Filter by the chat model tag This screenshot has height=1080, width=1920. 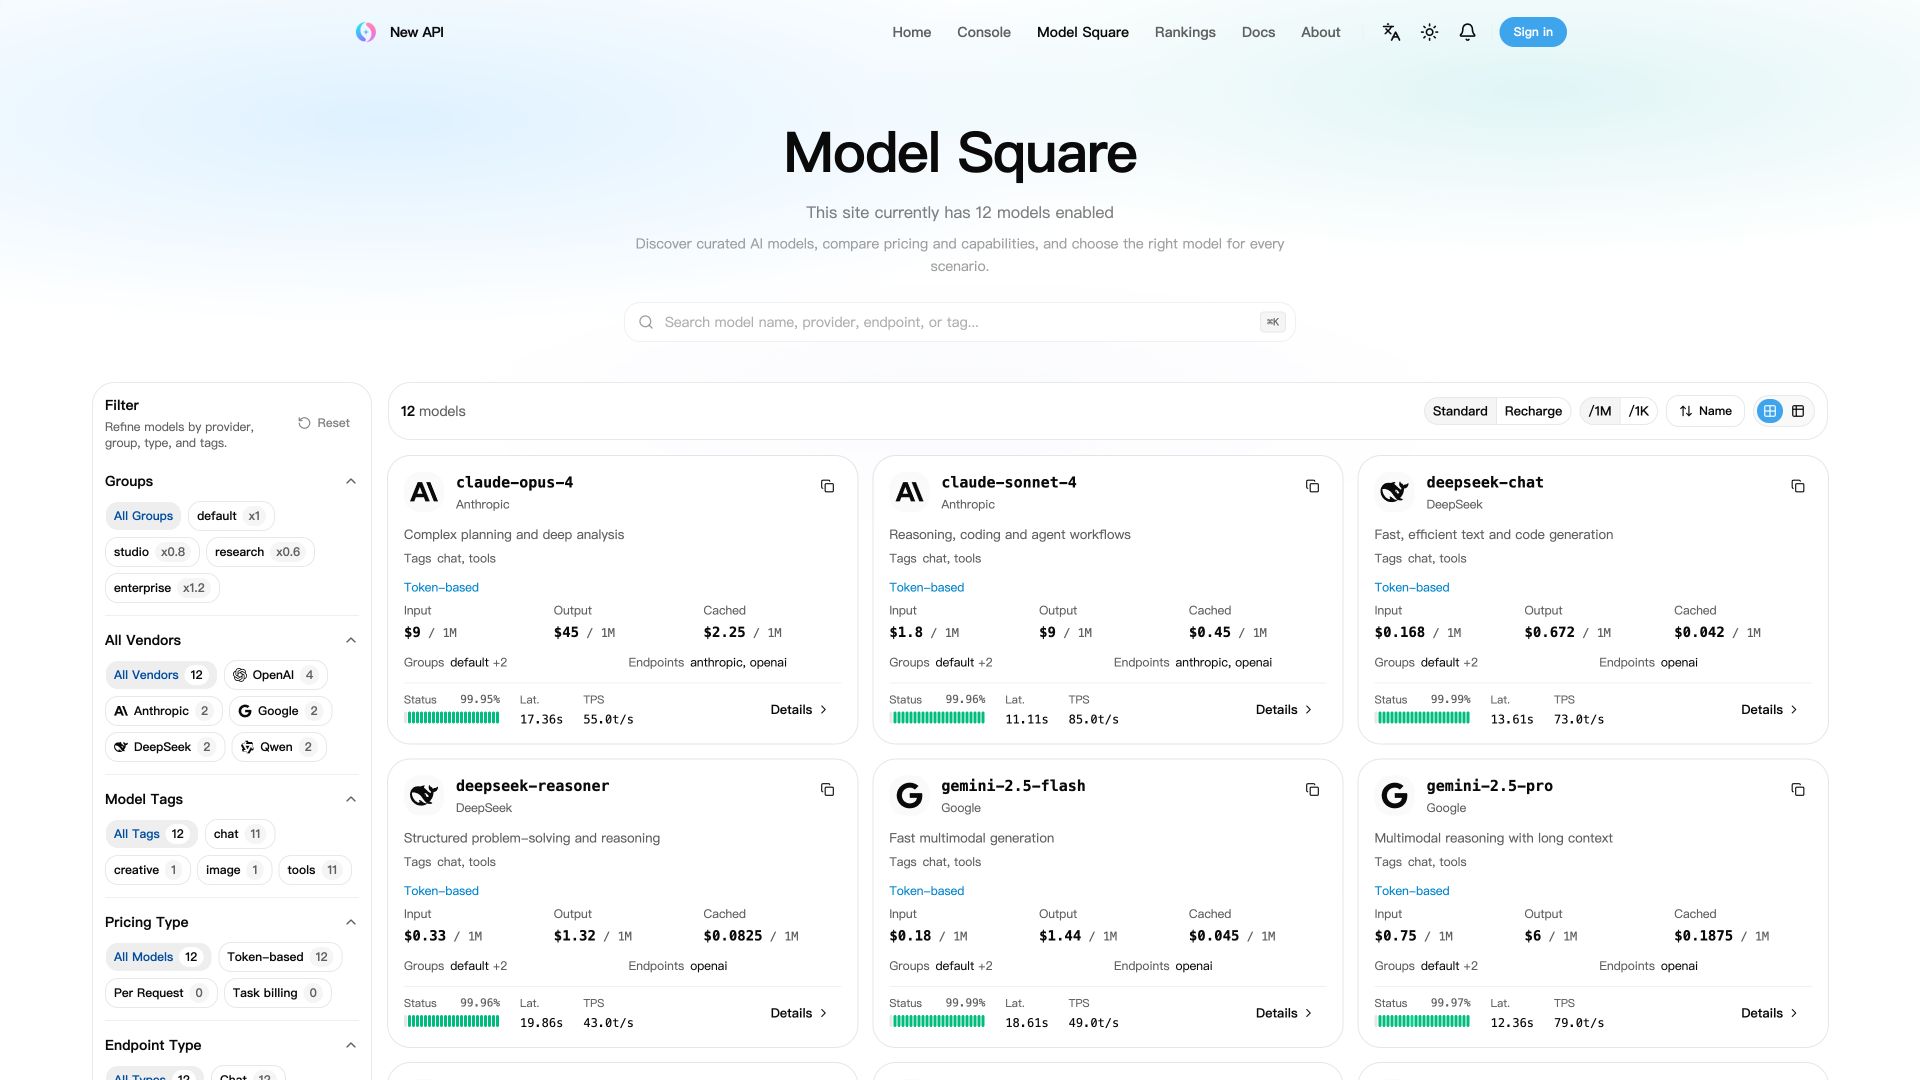click(x=239, y=834)
